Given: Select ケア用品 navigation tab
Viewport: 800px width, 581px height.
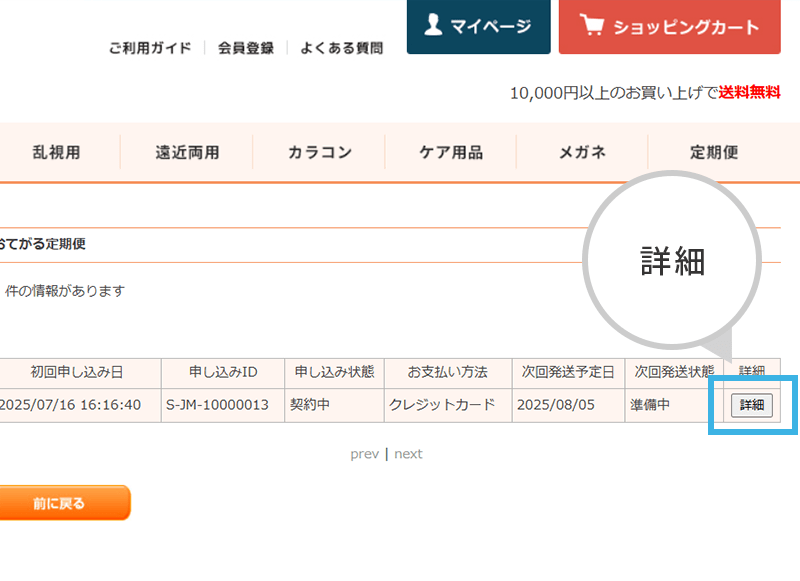Looking at the screenshot, I should (451, 152).
